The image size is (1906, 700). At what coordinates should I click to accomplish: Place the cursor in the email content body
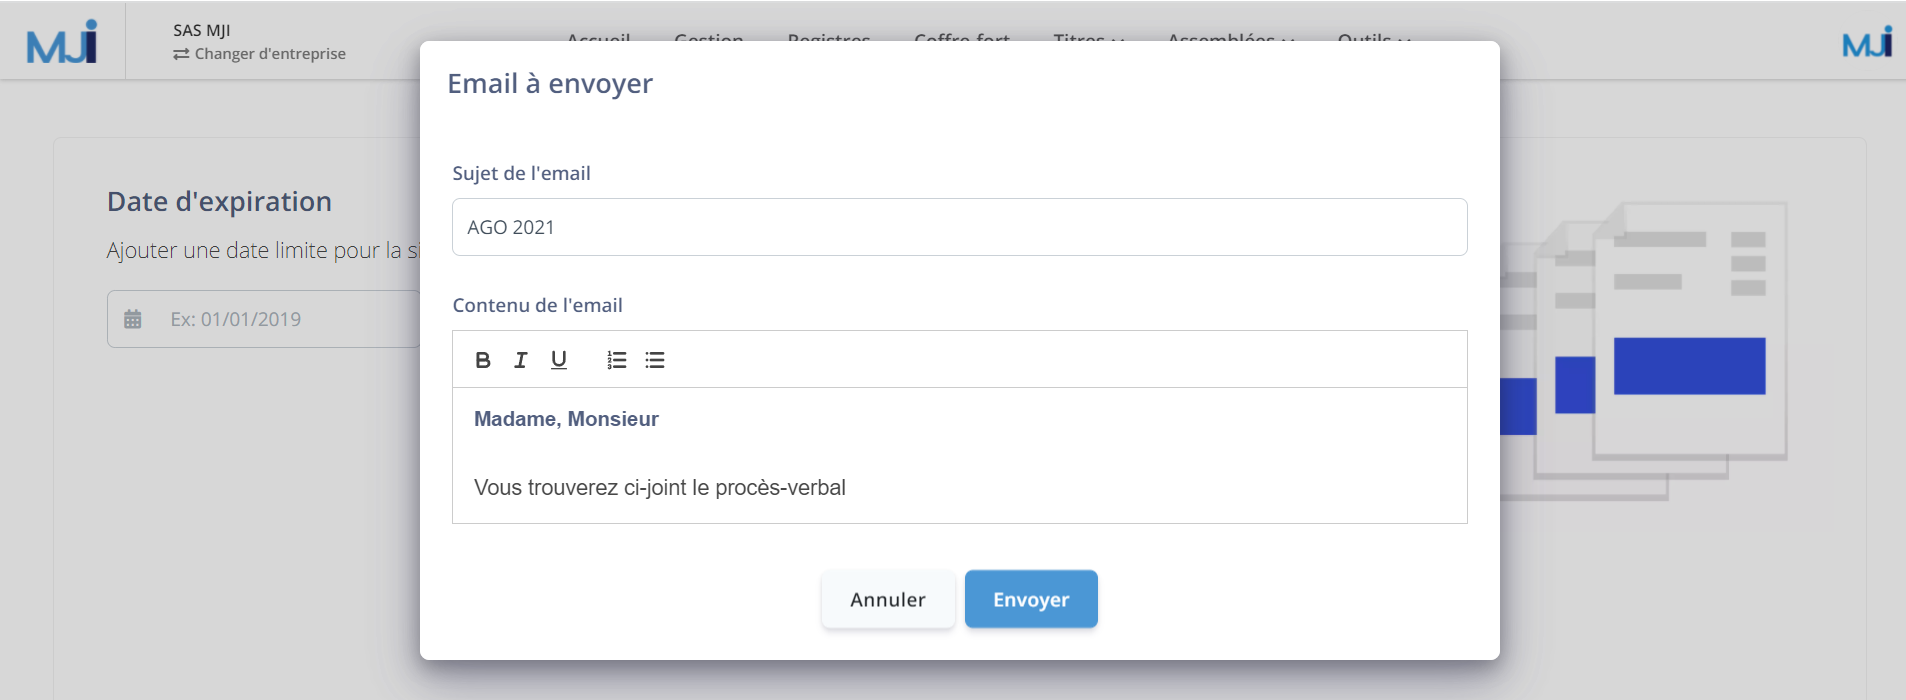tap(960, 455)
